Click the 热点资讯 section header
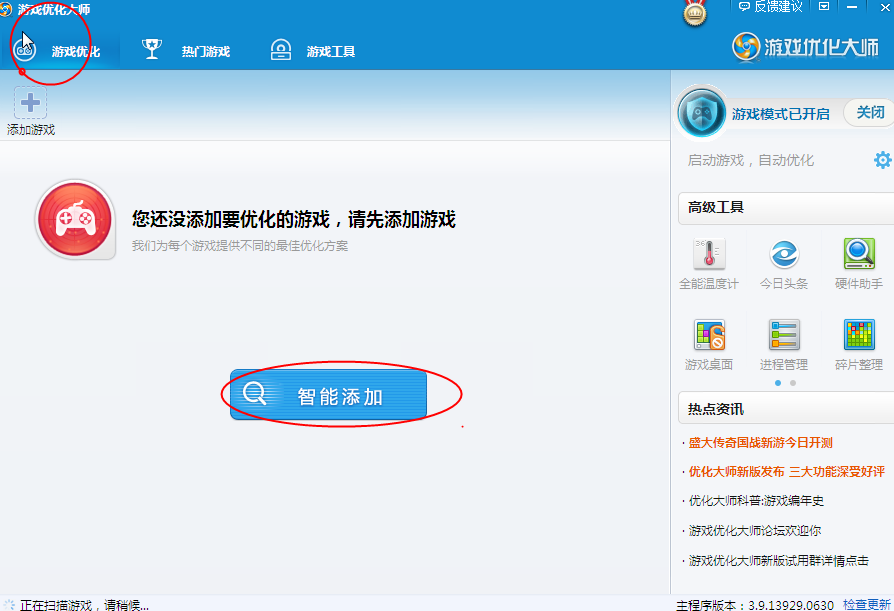The image size is (894, 611). pyautogui.click(x=786, y=409)
